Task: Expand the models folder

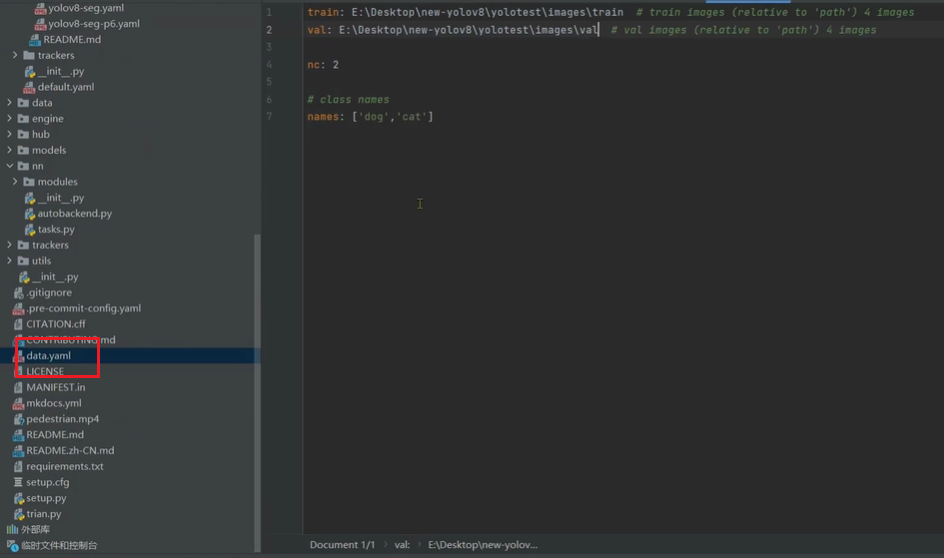Action: [10, 150]
